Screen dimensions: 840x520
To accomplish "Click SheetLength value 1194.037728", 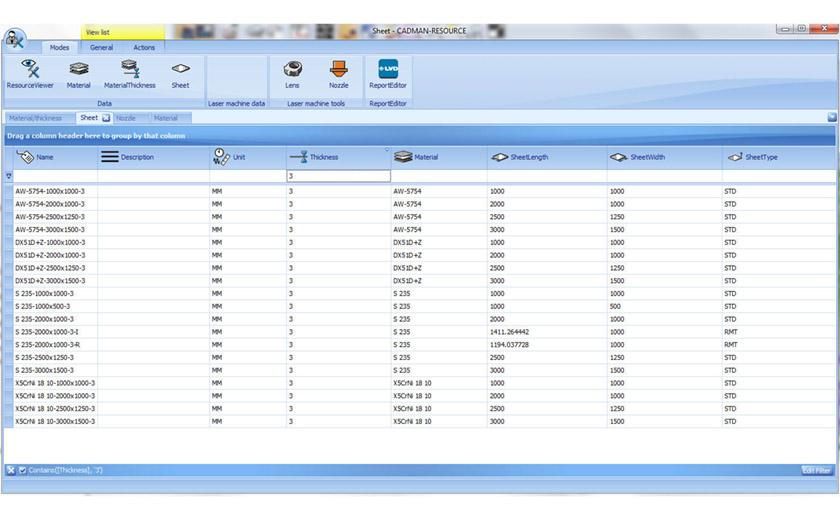I will click(x=509, y=345).
